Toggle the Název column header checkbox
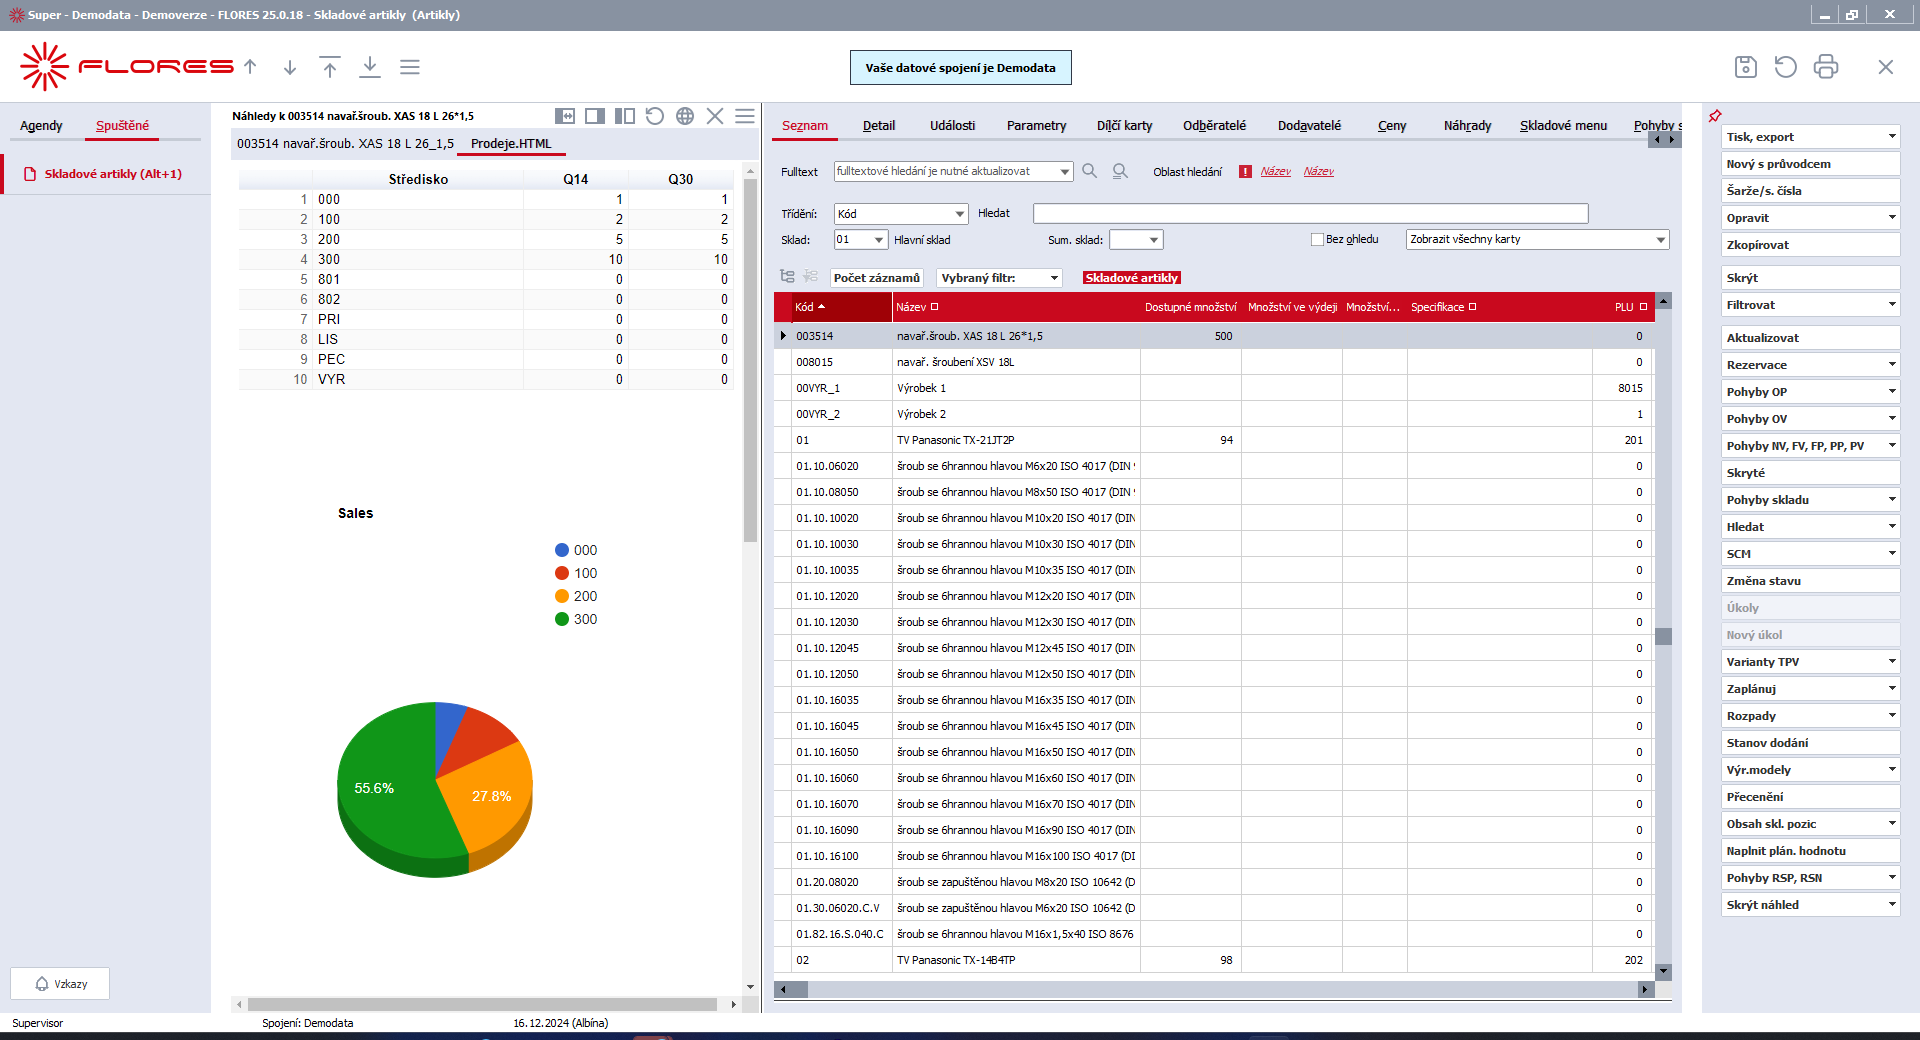The image size is (1920, 1040). [x=934, y=307]
